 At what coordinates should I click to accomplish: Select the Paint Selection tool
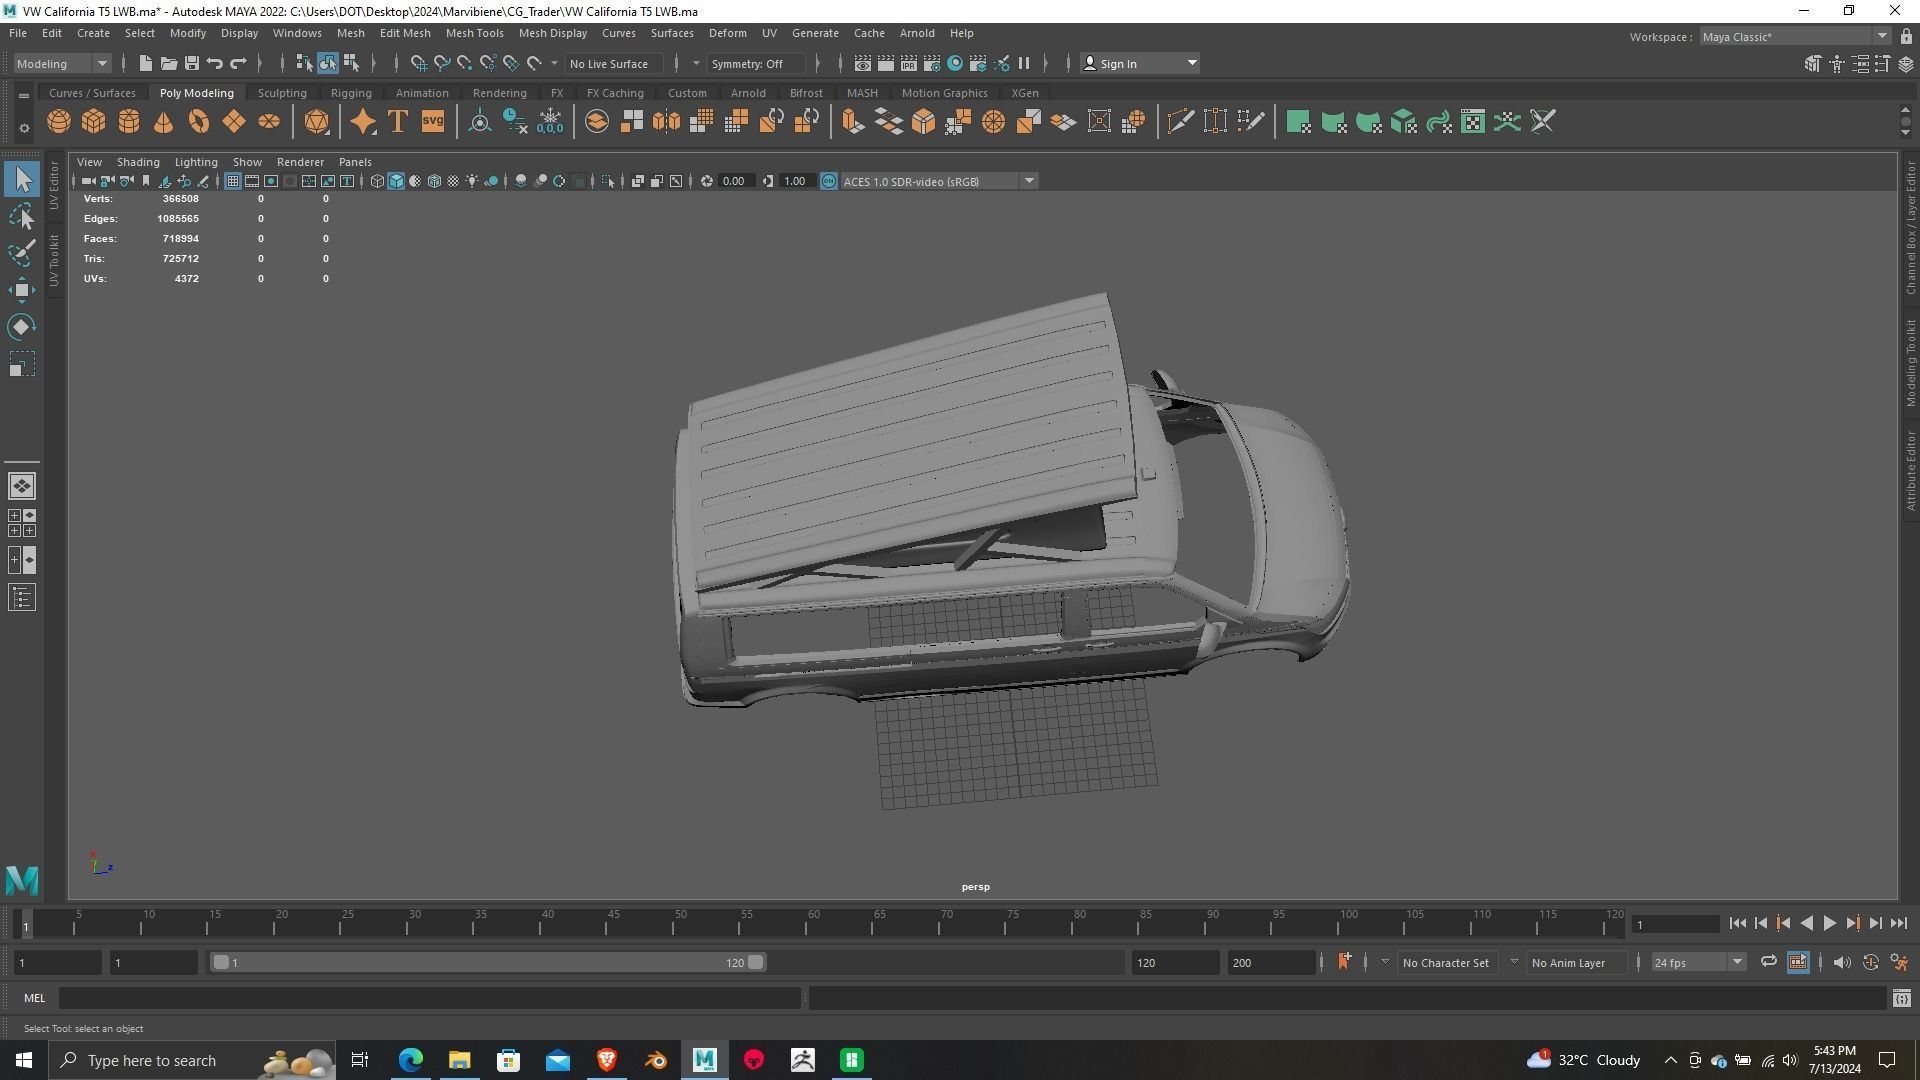click(22, 253)
